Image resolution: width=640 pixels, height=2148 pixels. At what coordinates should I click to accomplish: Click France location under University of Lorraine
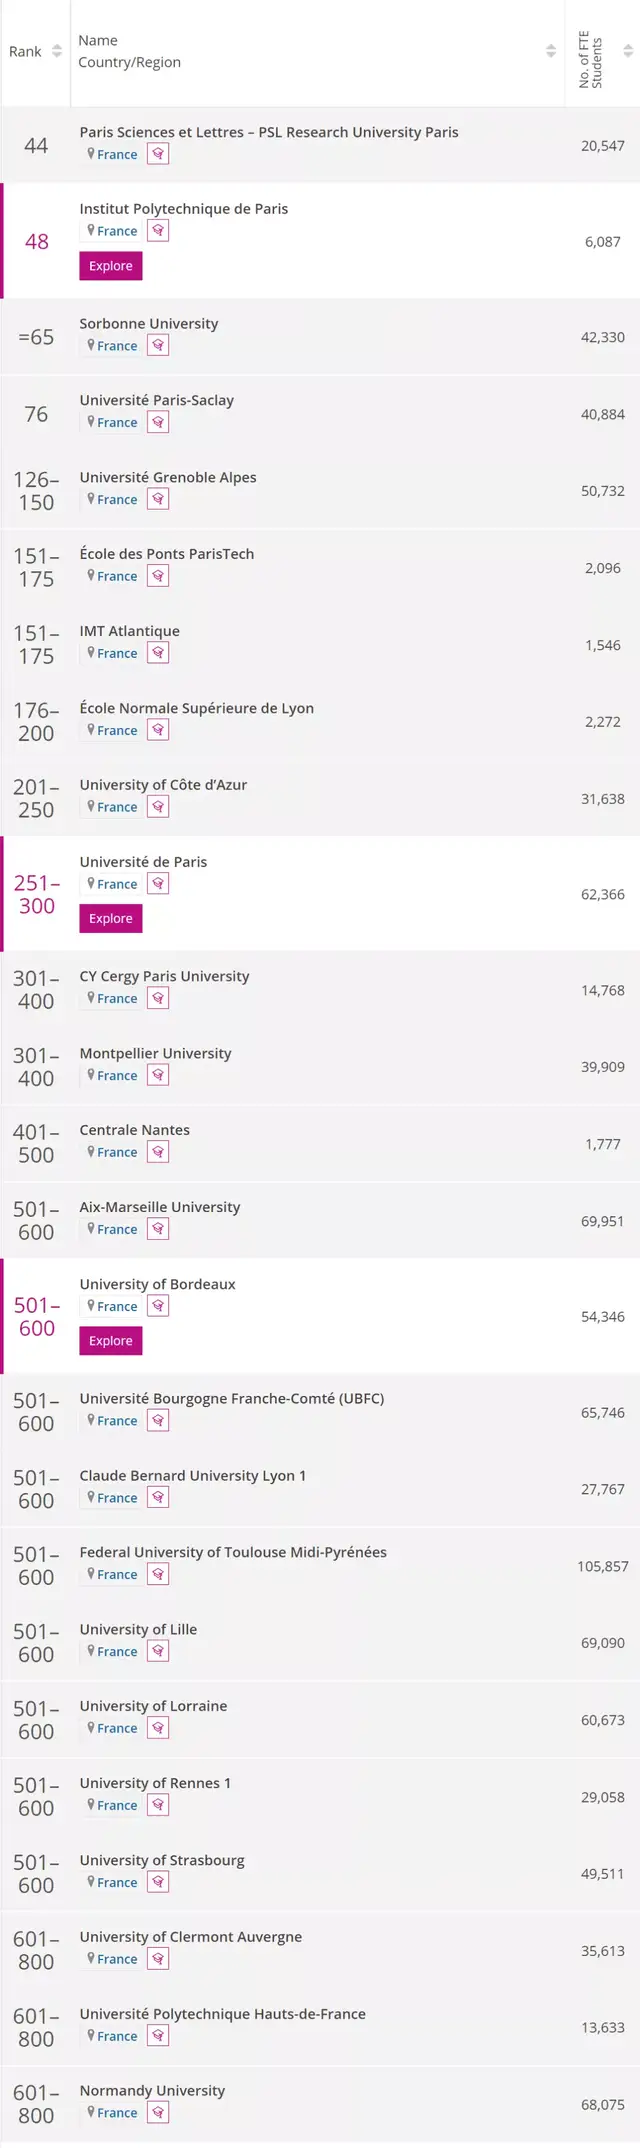(x=117, y=1728)
